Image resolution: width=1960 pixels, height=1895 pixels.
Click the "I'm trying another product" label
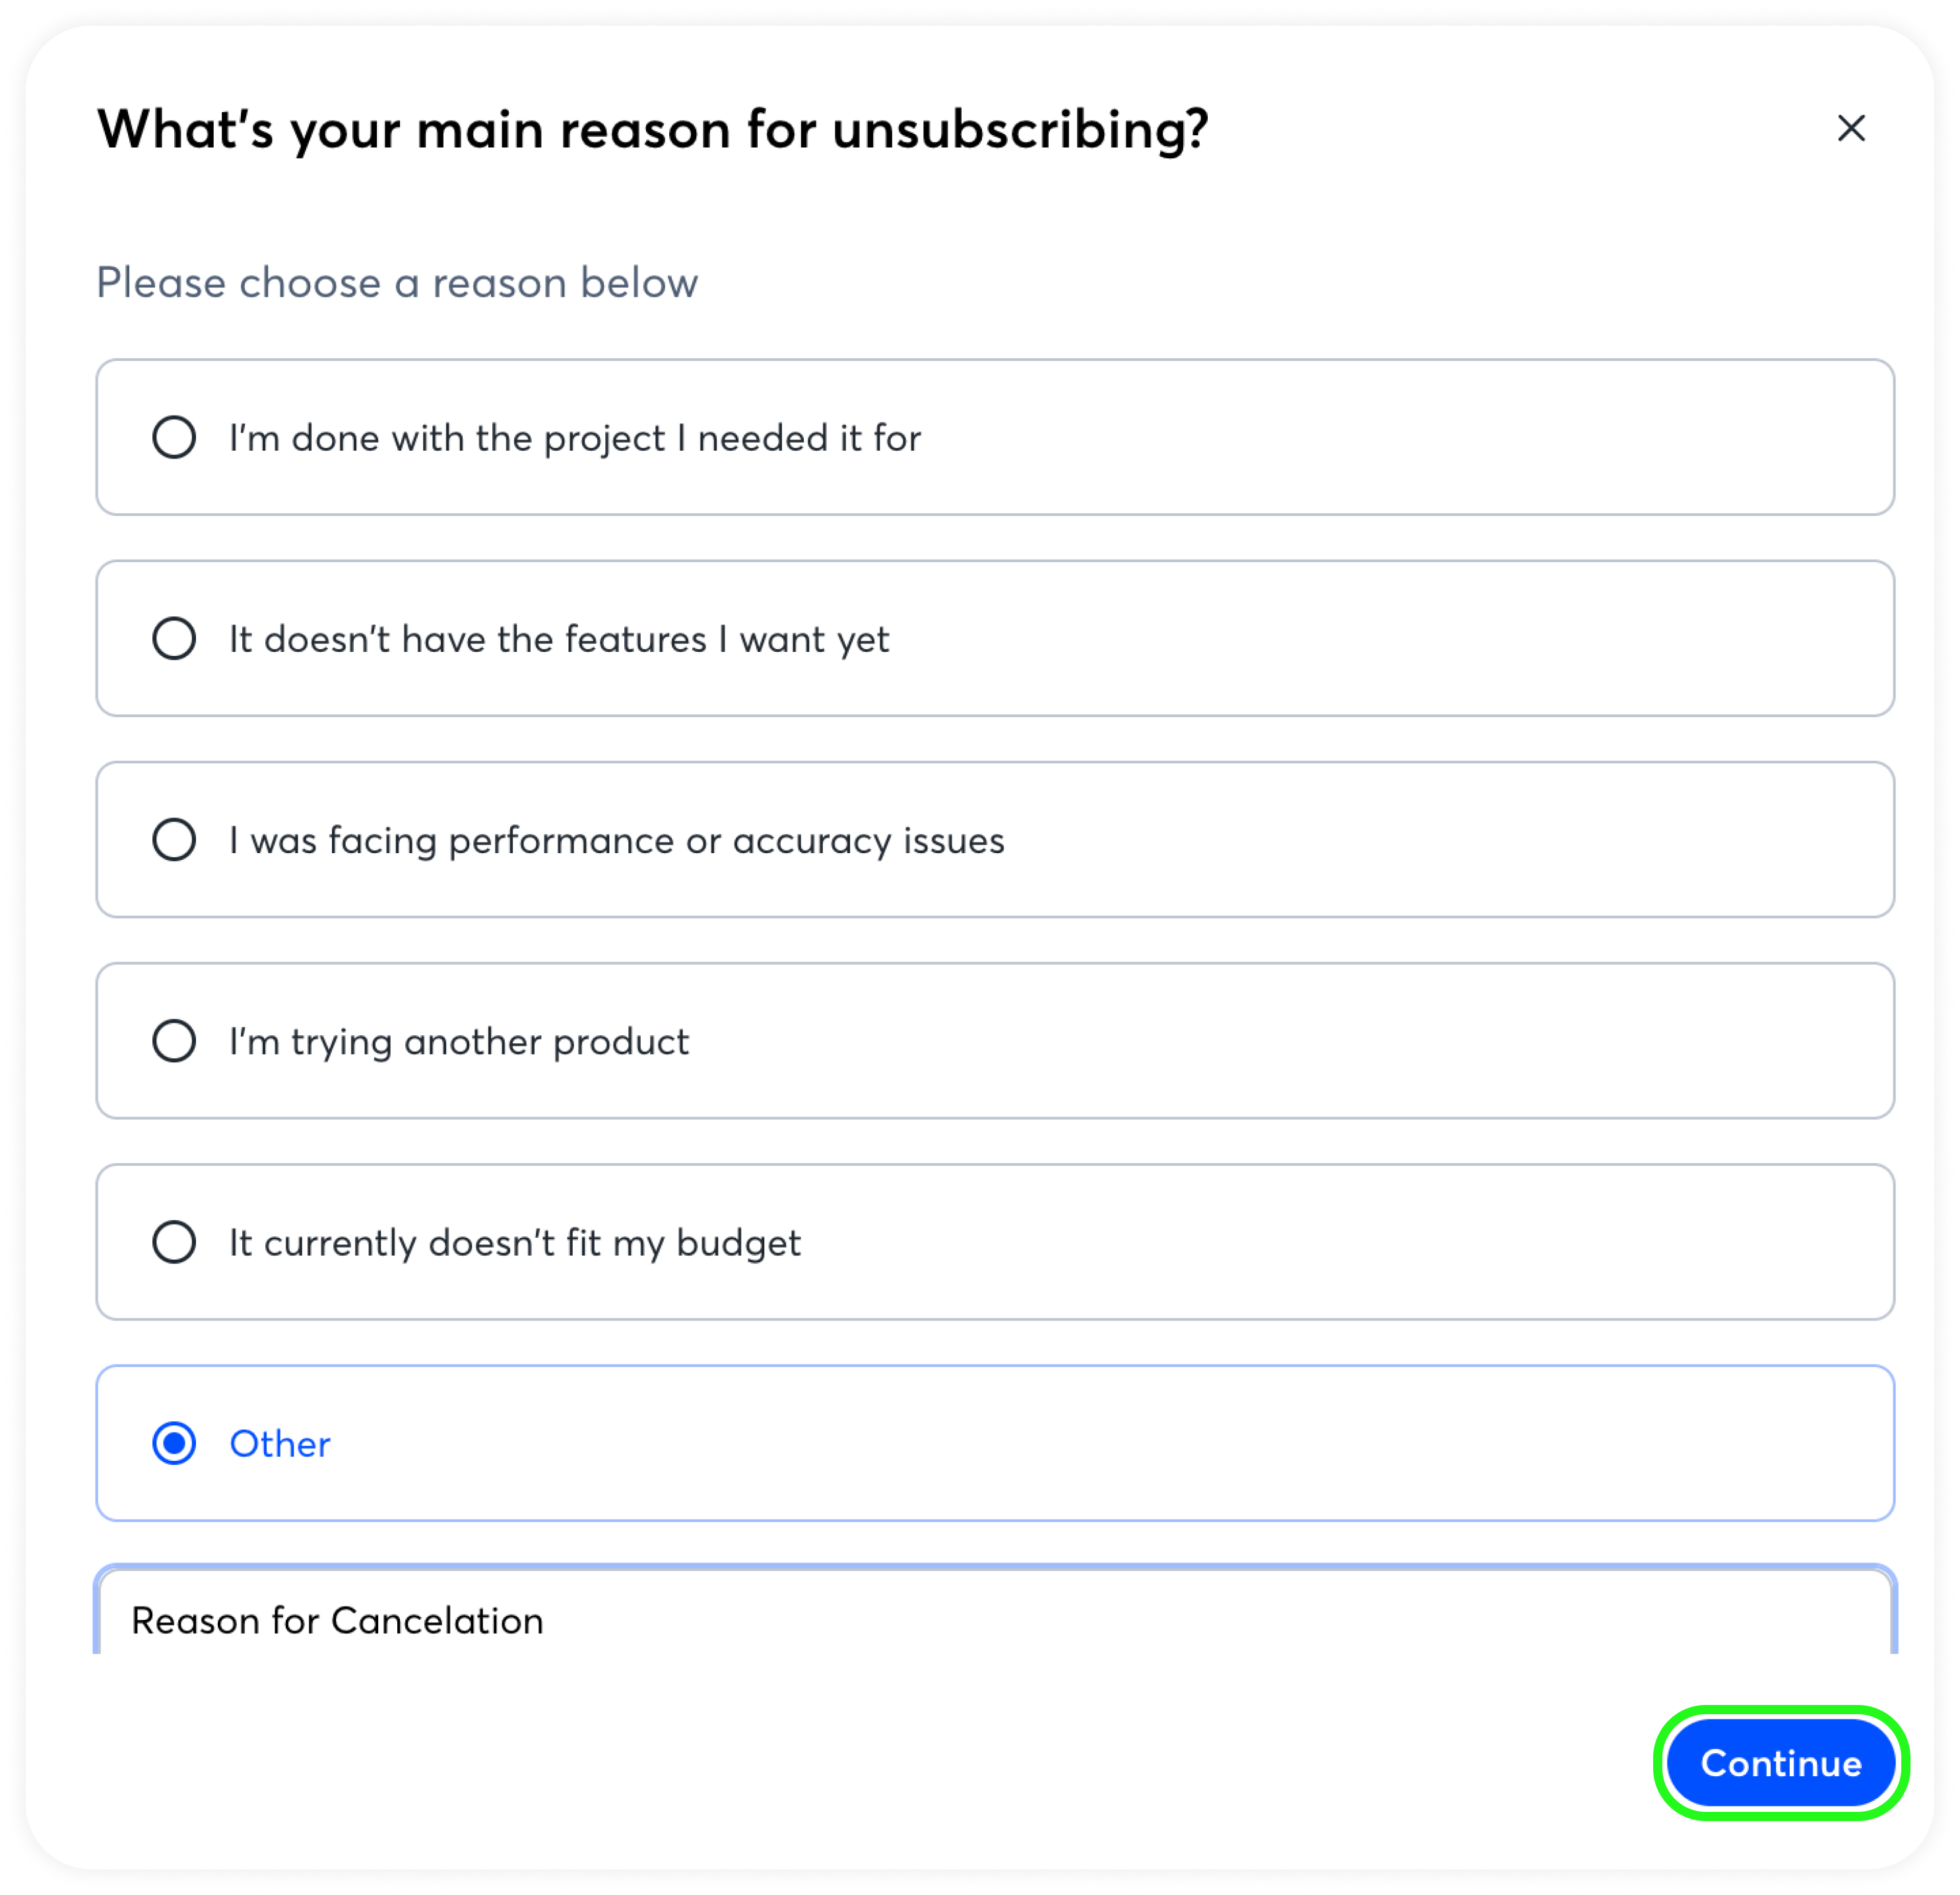tap(458, 1041)
